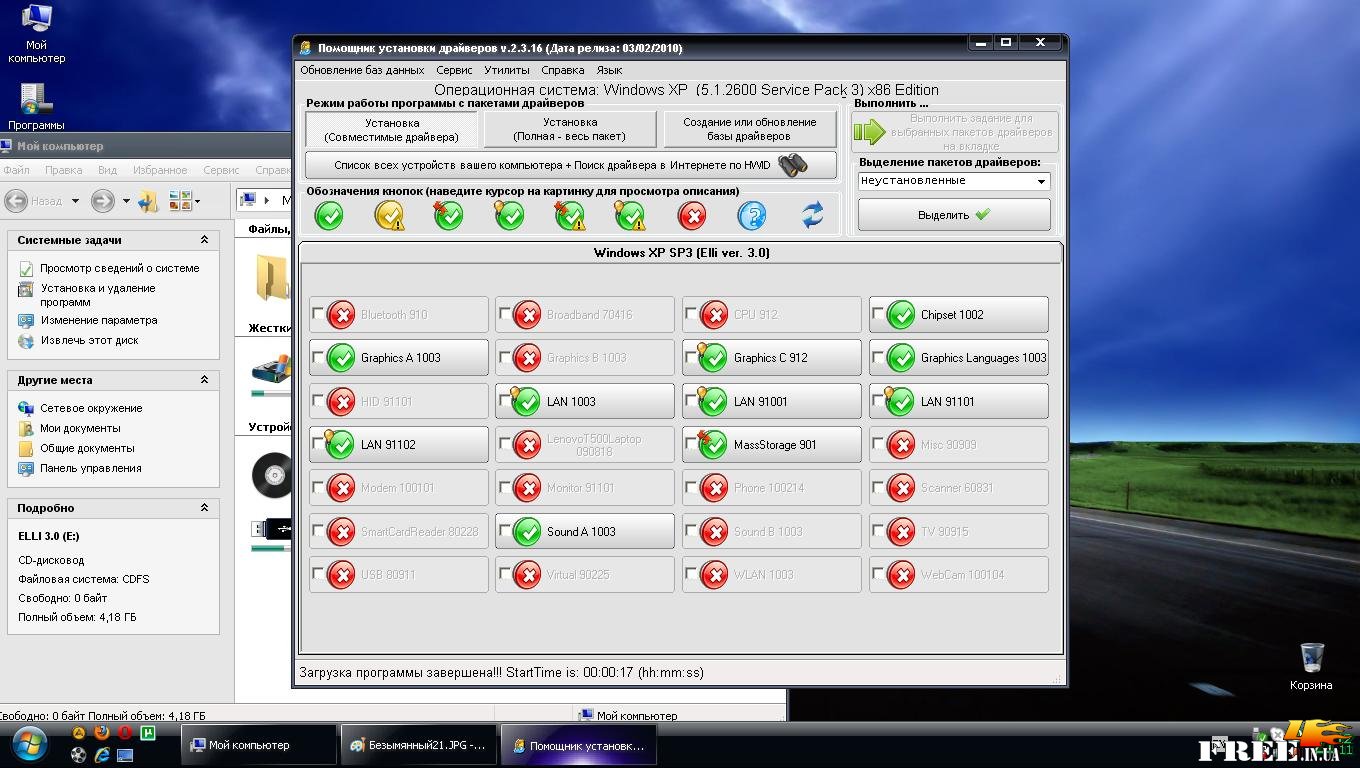Open My Computer desktop icon
Image resolution: width=1360 pixels, height=768 pixels.
point(36,33)
